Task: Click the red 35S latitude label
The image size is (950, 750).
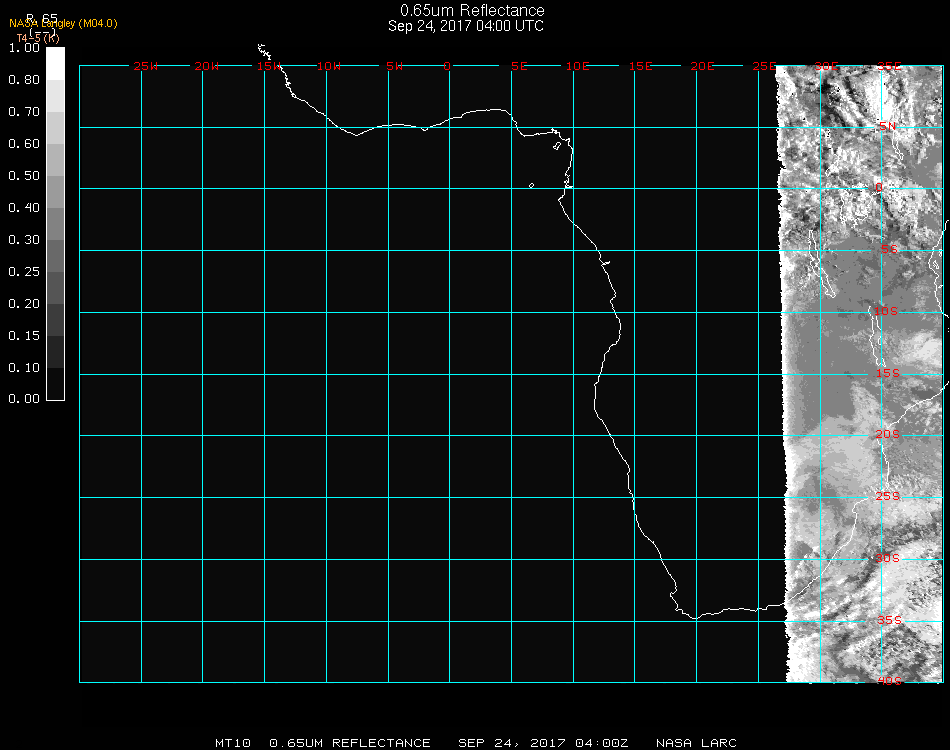Action: pos(888,619)
